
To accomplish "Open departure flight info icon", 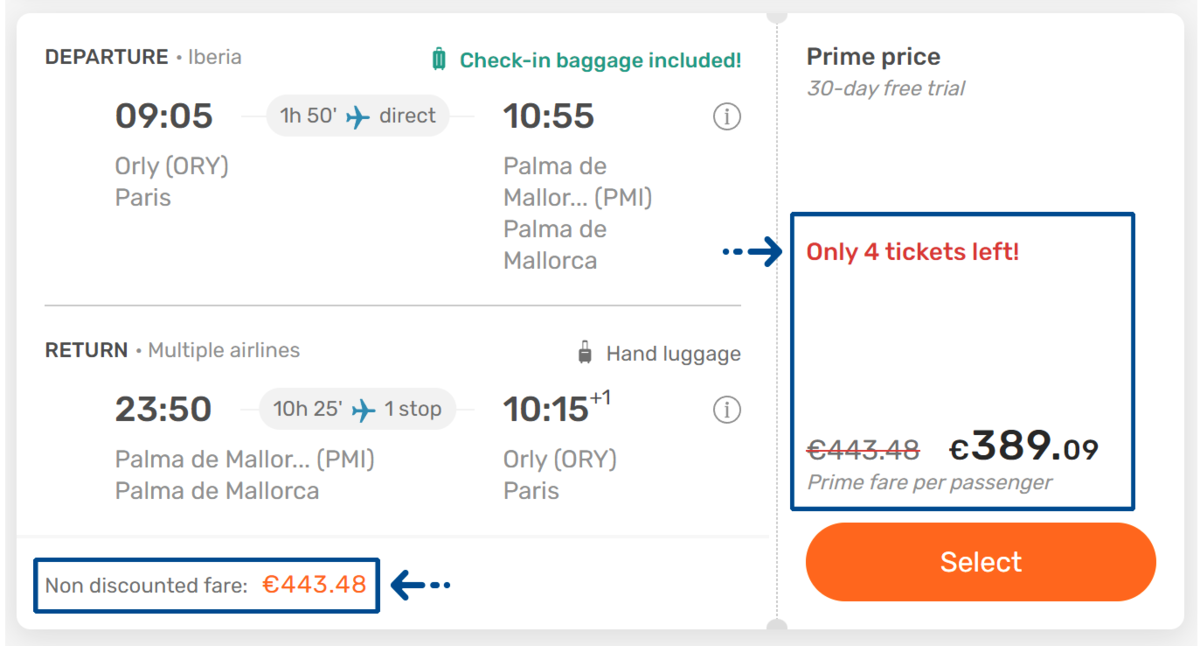I will pos(727,117).
